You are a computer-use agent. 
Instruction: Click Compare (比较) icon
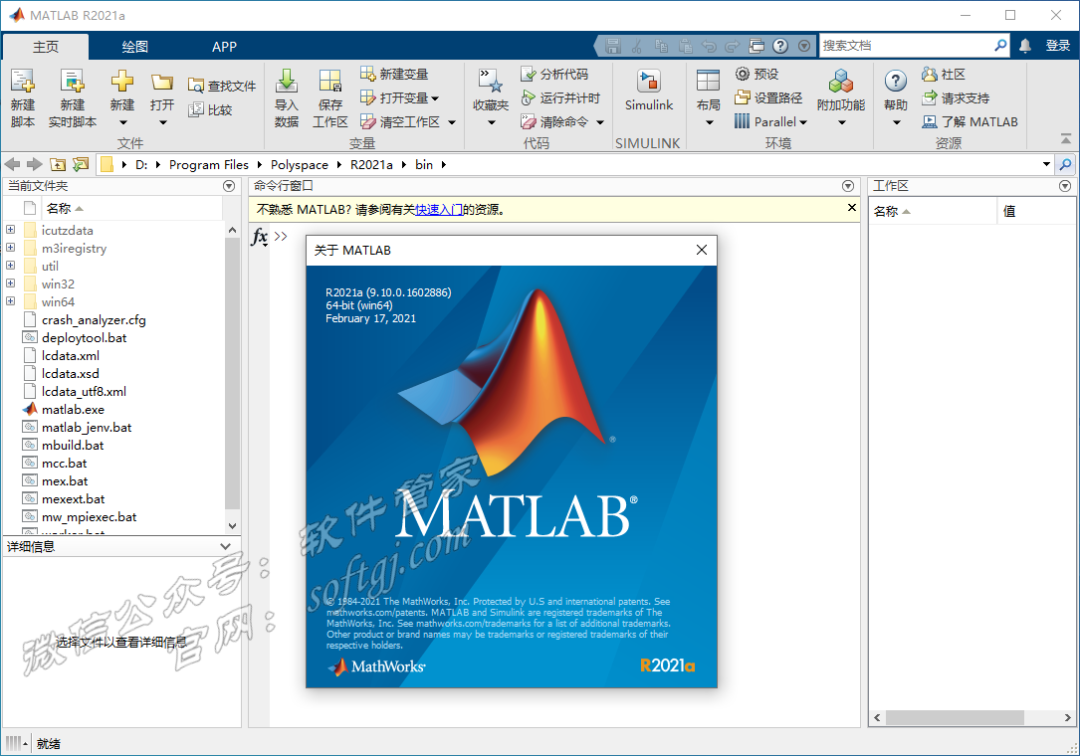(196, 109)
